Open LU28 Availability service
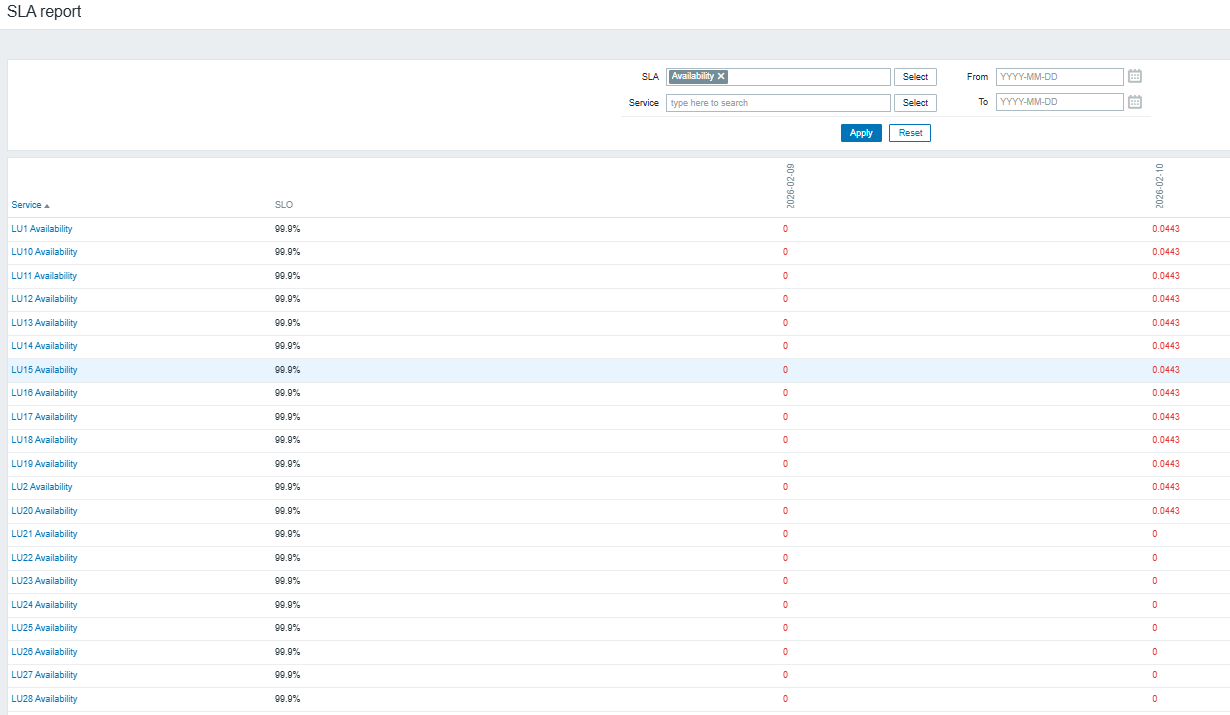The height and width of the screenshot is (715, 1230). [x=44, y=699]
